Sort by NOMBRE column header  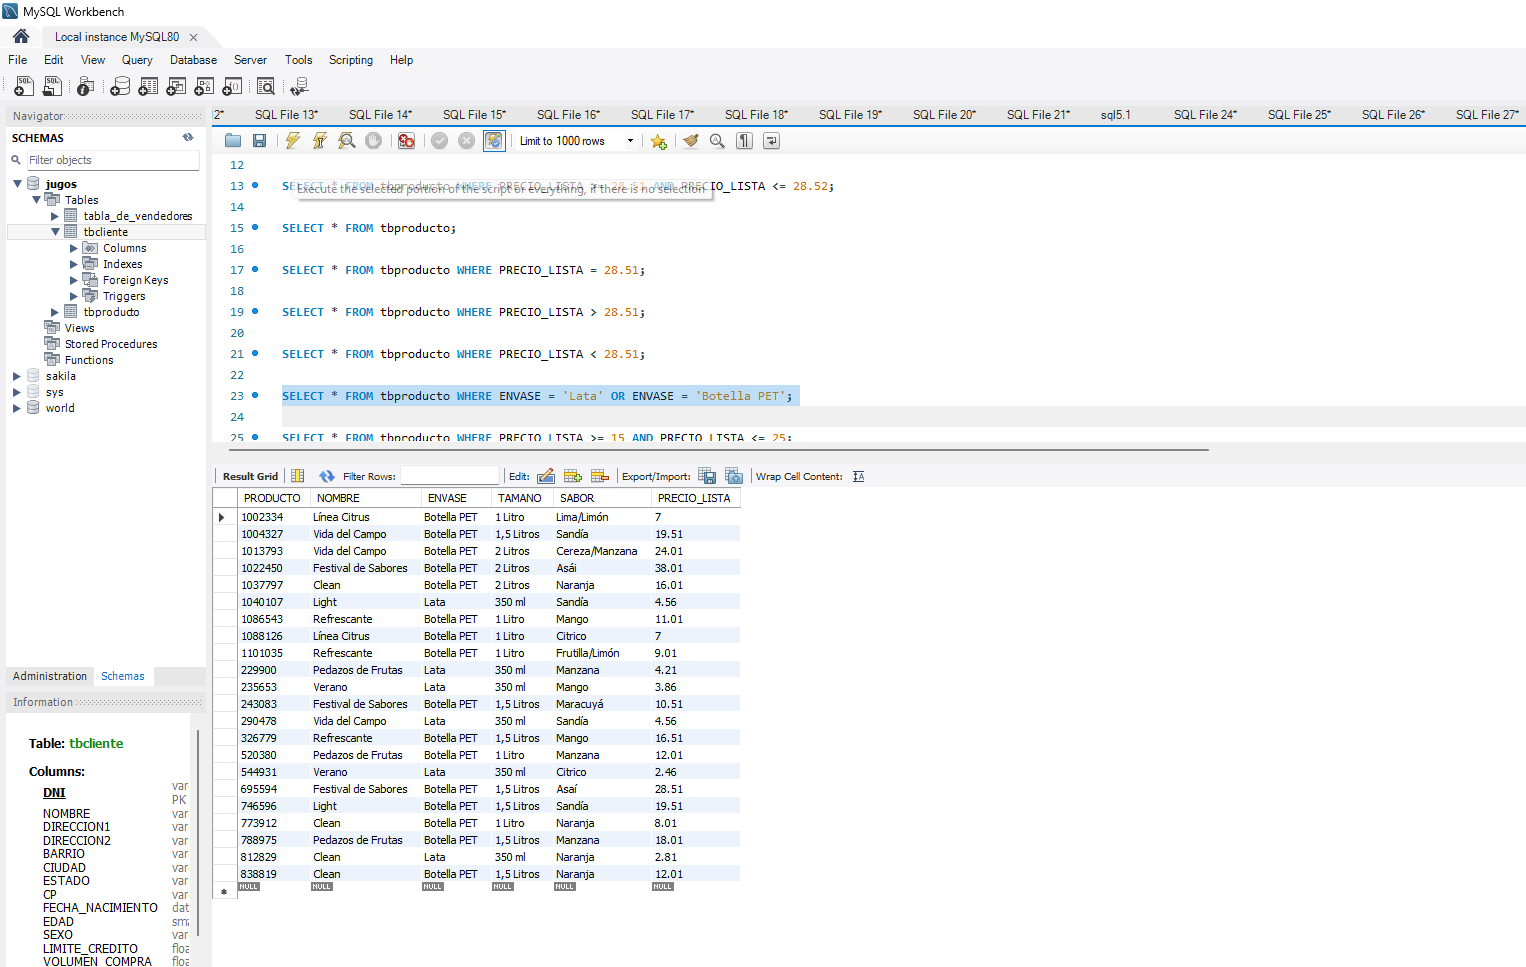tap(365, 498)
